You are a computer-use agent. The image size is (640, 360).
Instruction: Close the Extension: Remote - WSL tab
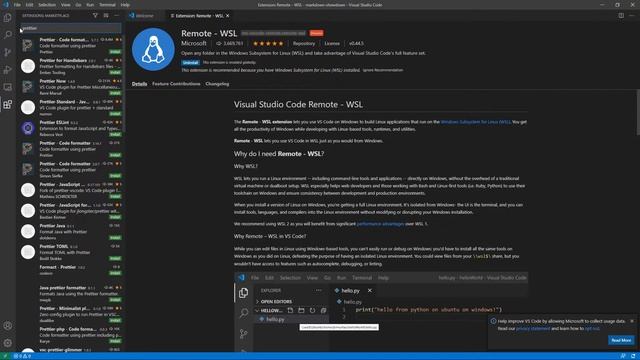click(x=228, y=16)
